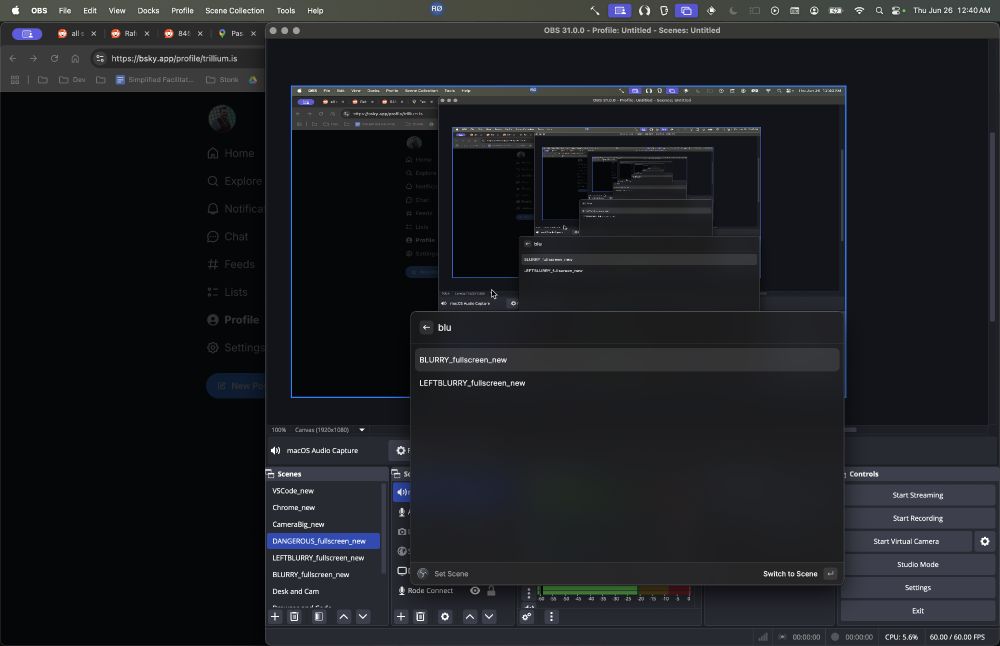
Task: Move scene down in Scenes toolbar
Action: [x=363, y=617]
